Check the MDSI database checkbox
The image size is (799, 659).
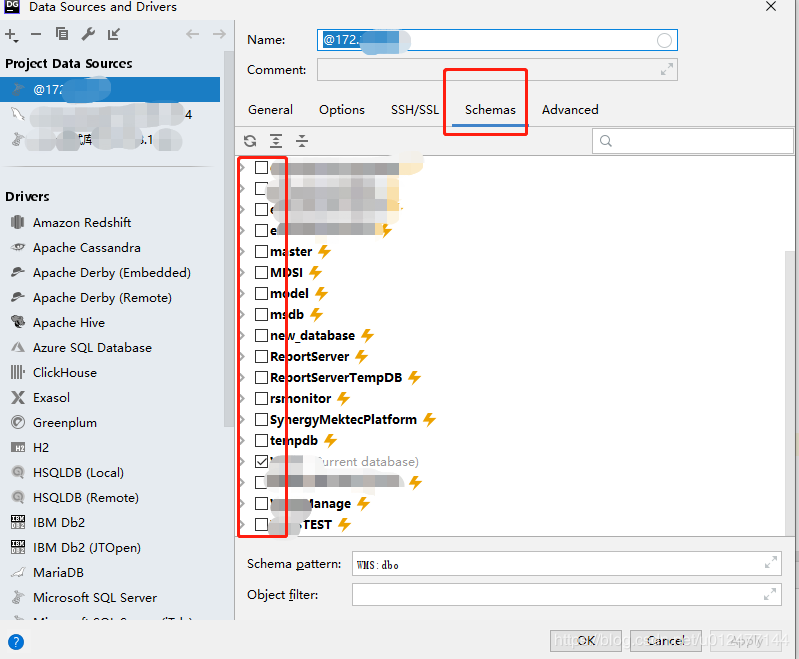click(x=261, y=272)
